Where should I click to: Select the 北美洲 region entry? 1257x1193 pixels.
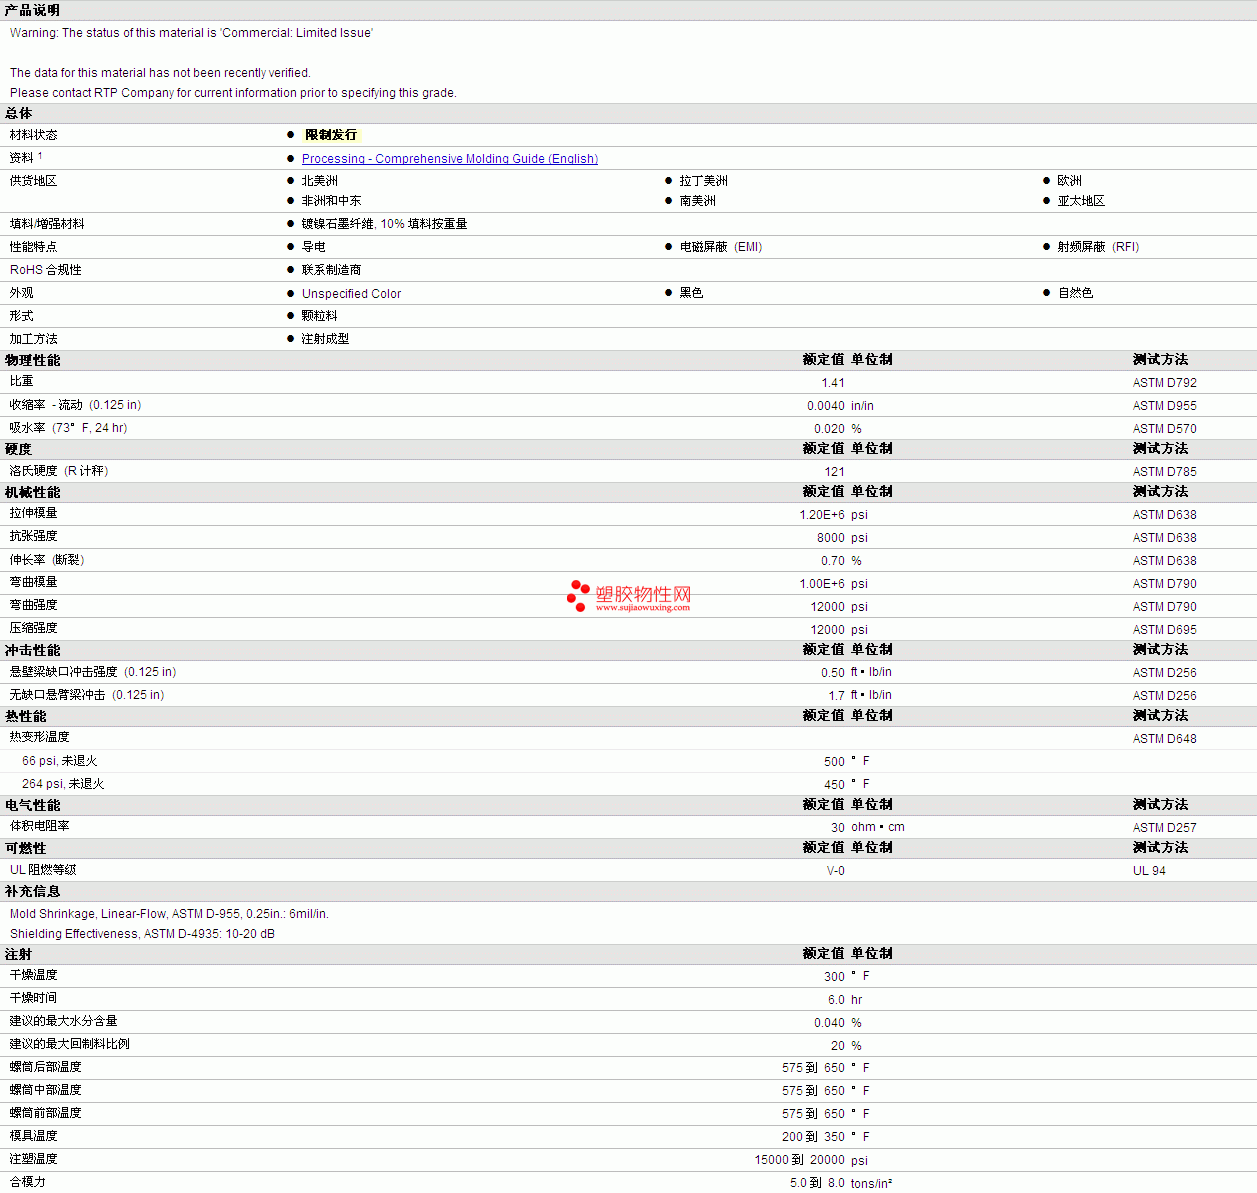pos(320,181)
